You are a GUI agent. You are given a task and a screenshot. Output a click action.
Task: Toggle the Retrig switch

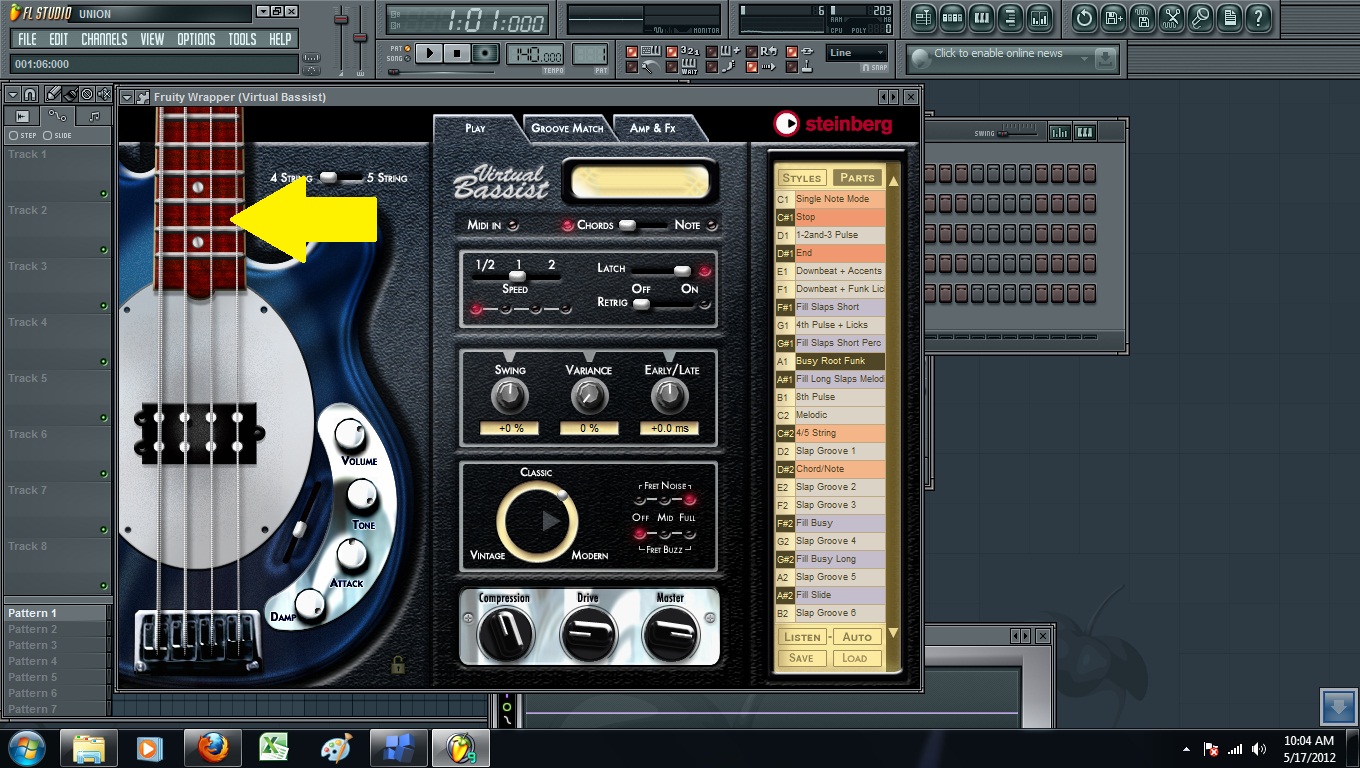click(x=661, y=303)
